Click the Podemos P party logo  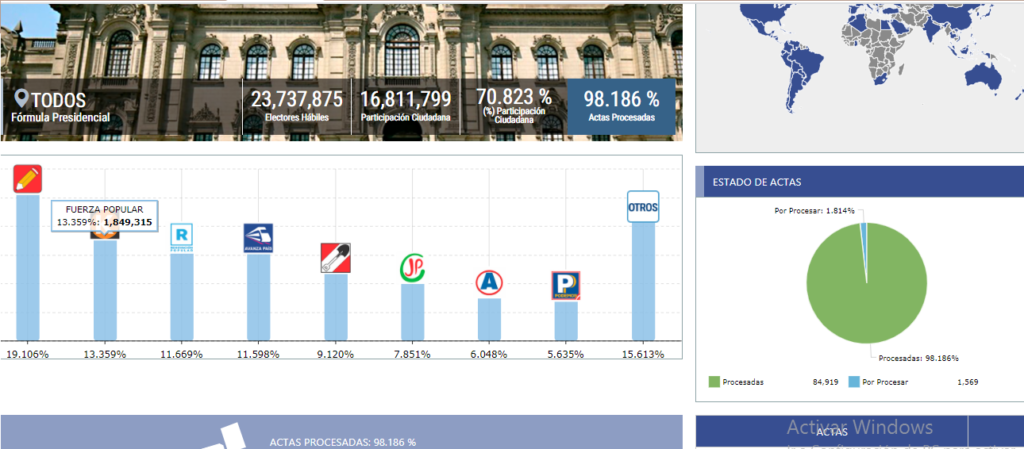click(566, 286)
